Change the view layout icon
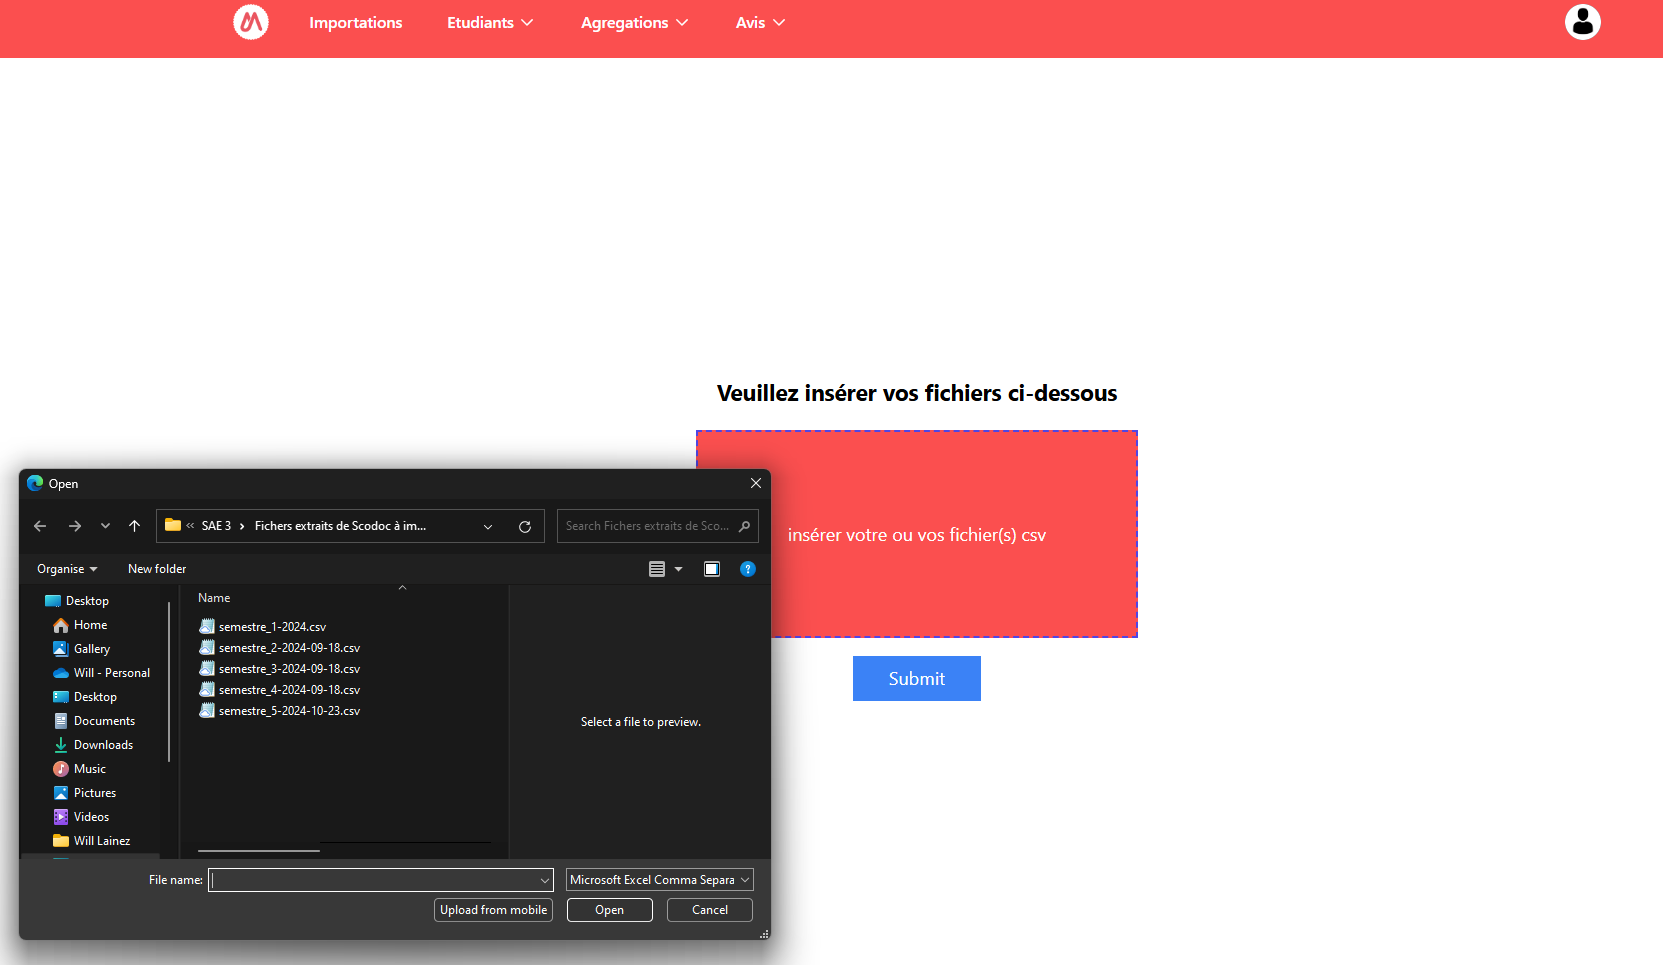 657,569
